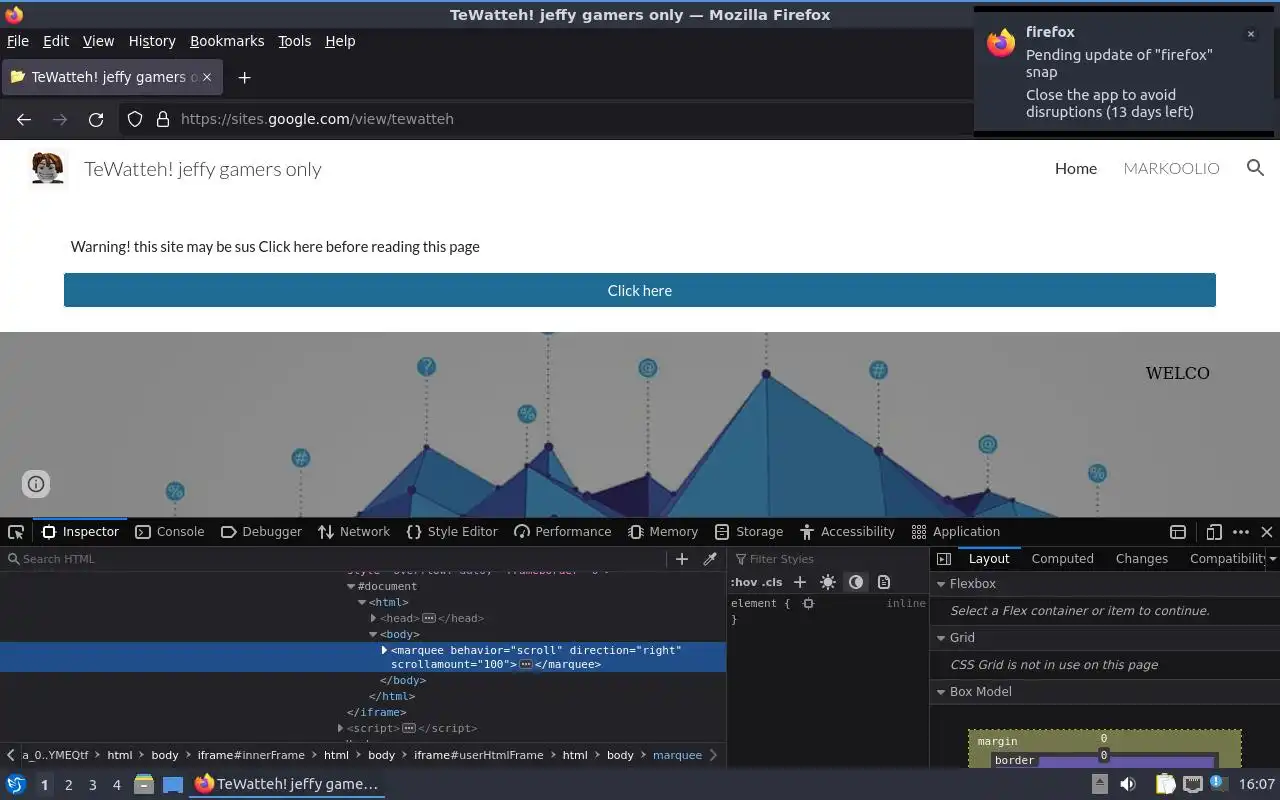Viewport: 1280px width, 800px height.
Task: Open the site security padlock icon
Action: coord(163,119)
